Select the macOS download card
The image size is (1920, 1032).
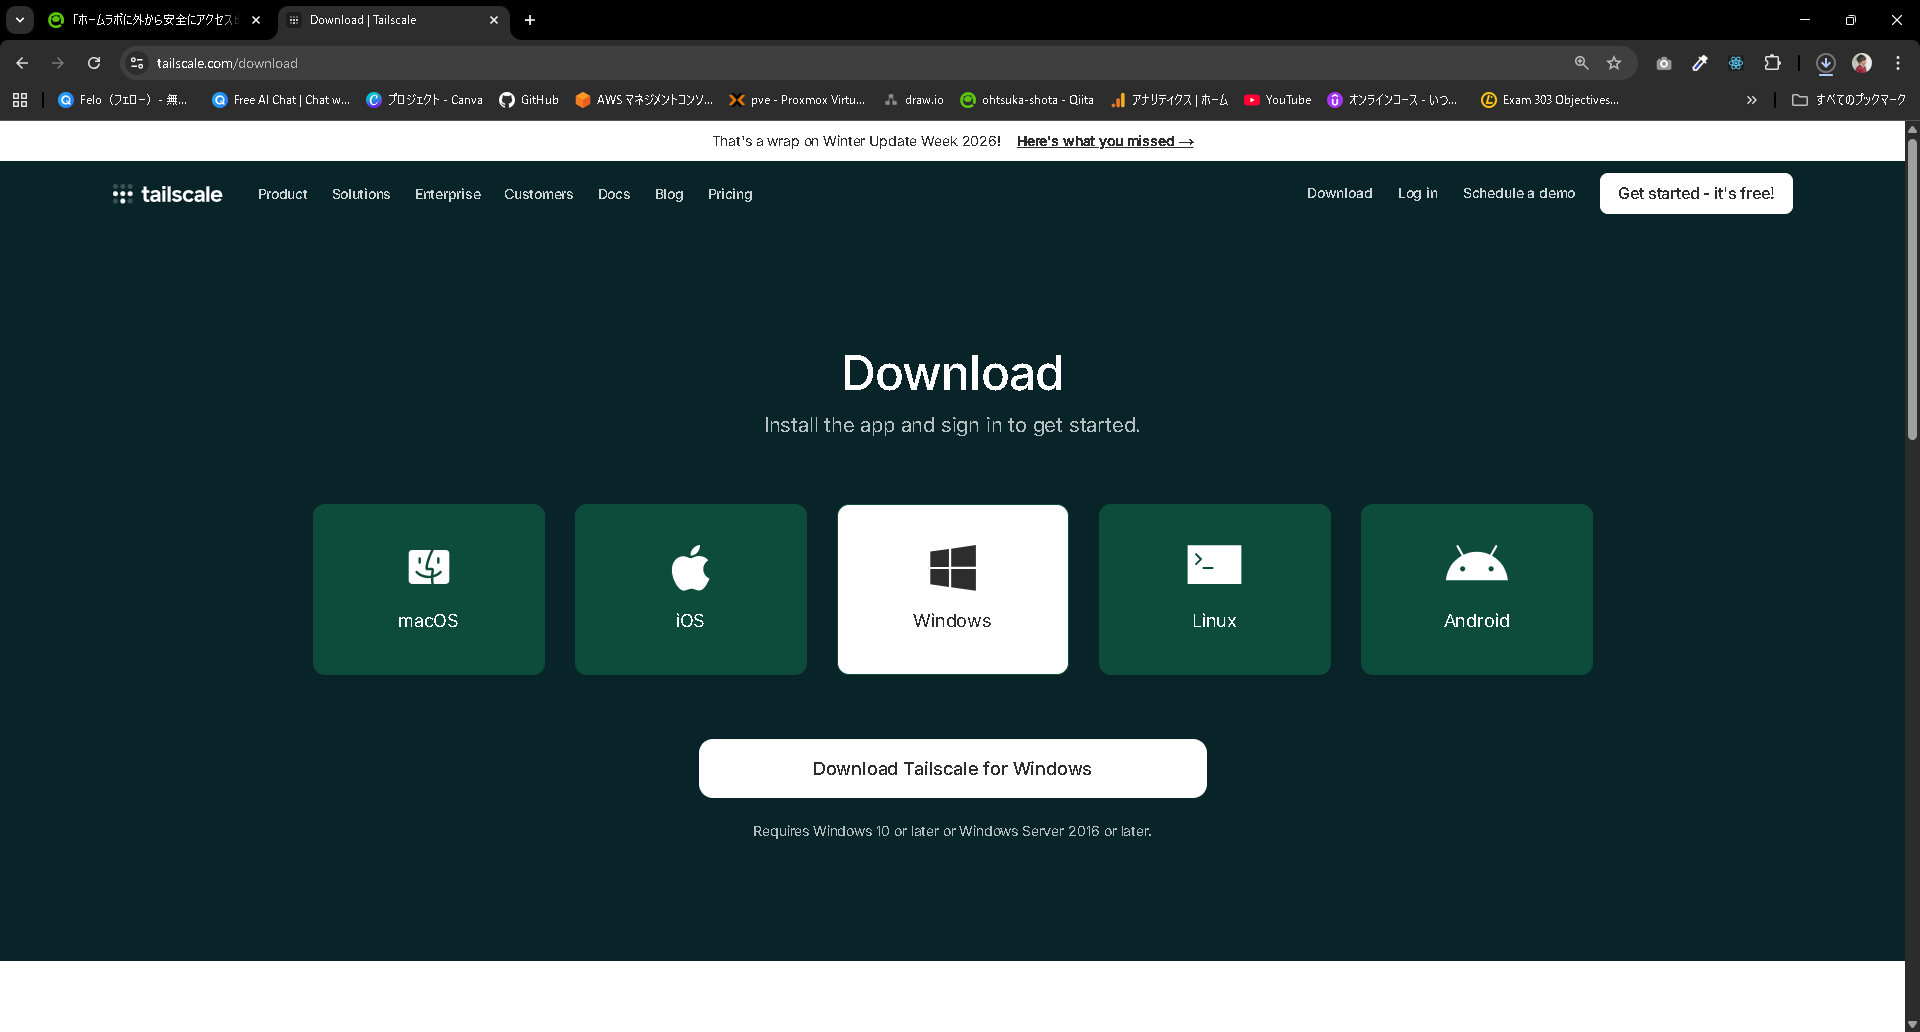click(x=429, y=589)
